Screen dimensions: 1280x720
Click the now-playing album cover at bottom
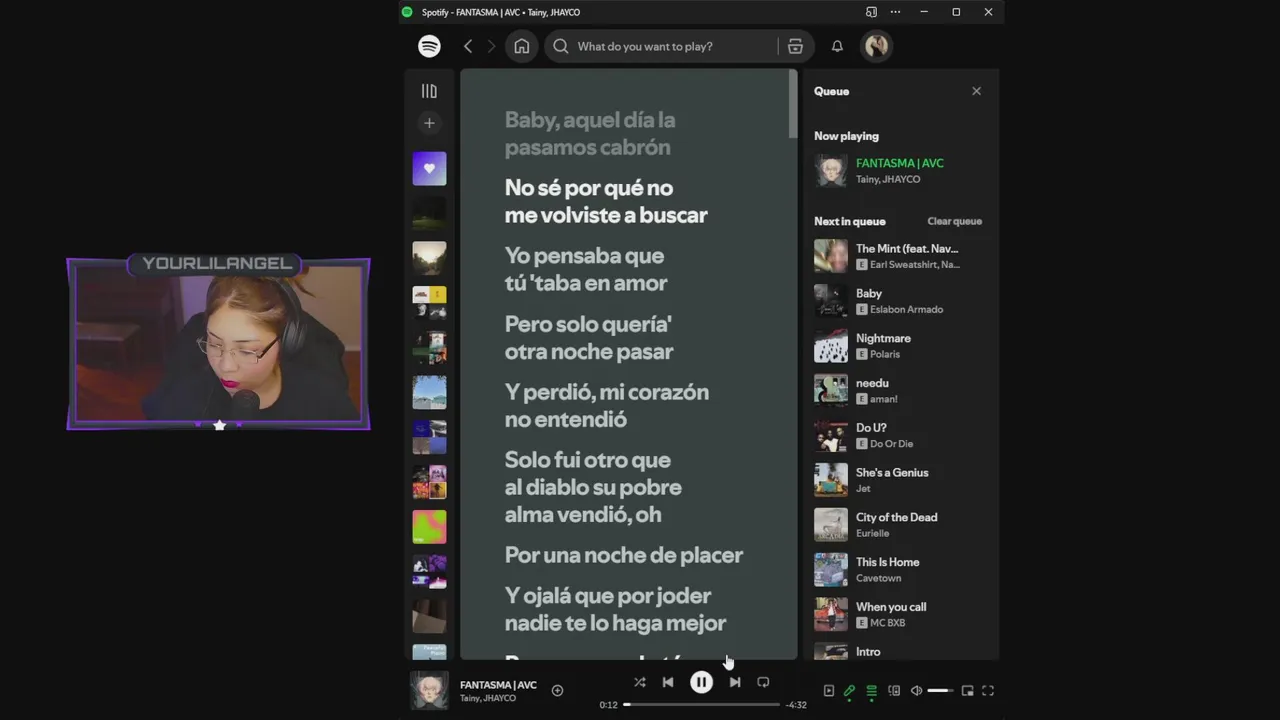tap(429, 690)
